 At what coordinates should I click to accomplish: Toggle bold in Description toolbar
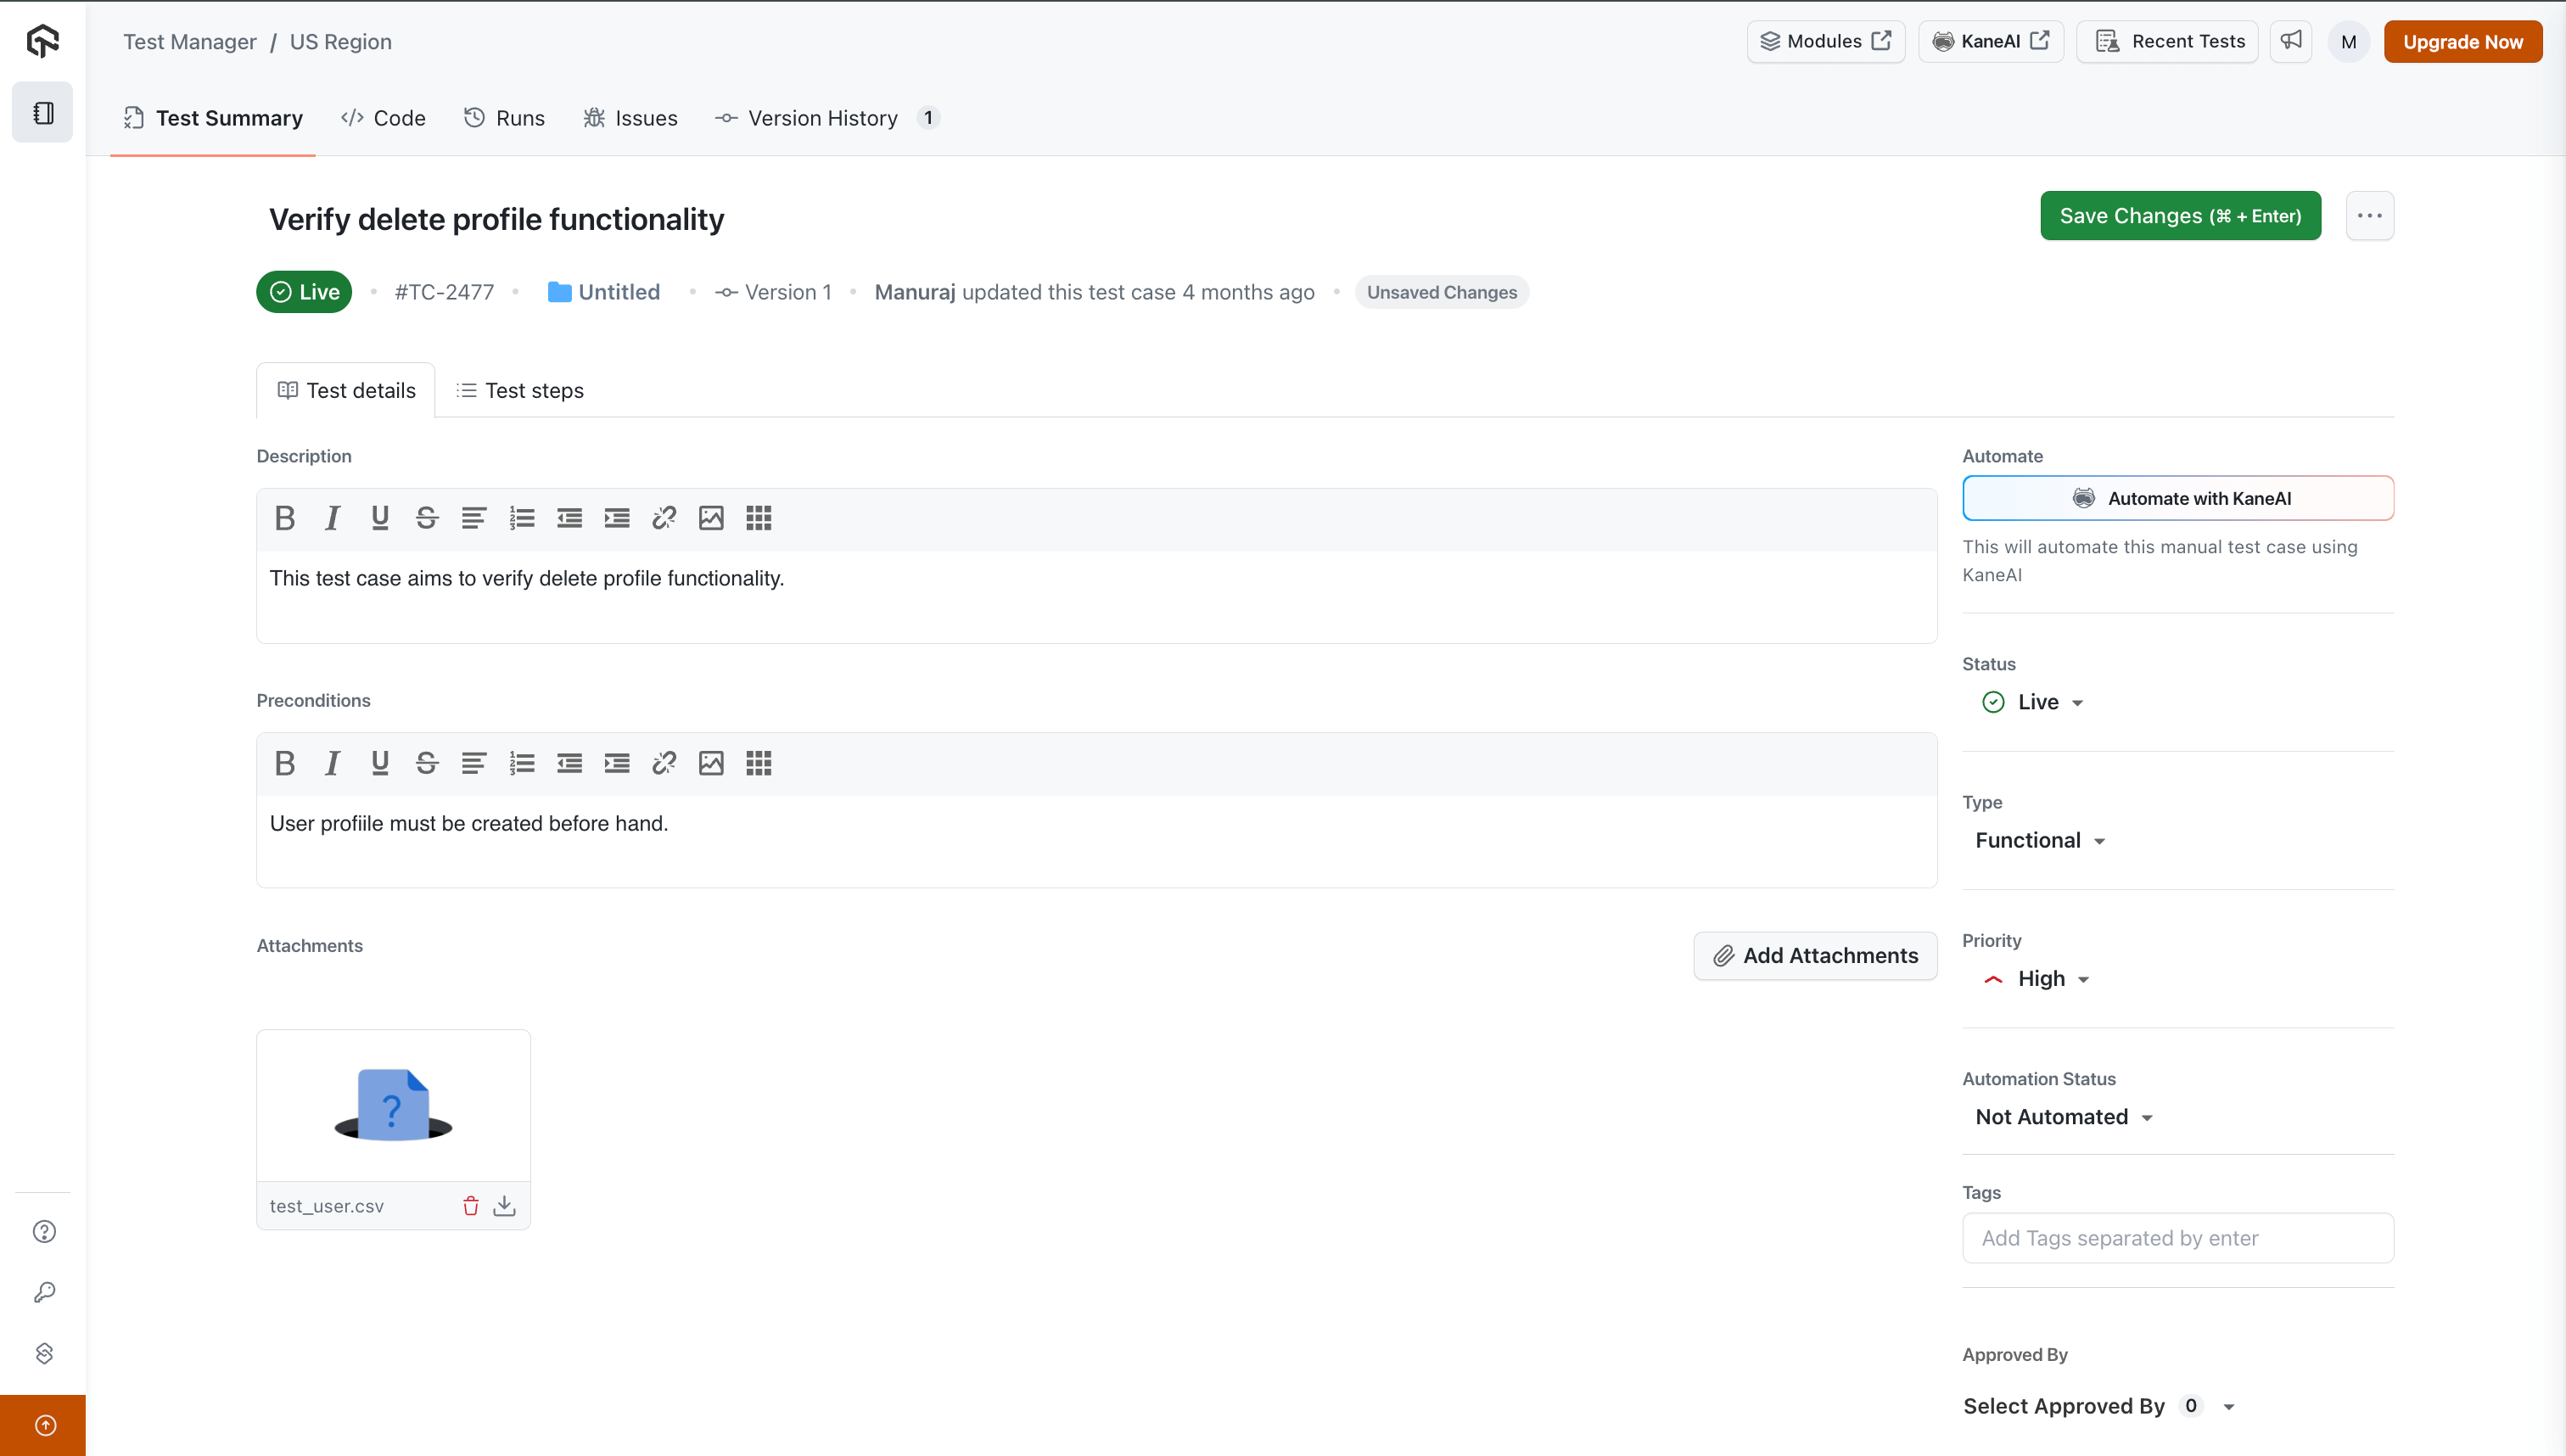[285, 518]
